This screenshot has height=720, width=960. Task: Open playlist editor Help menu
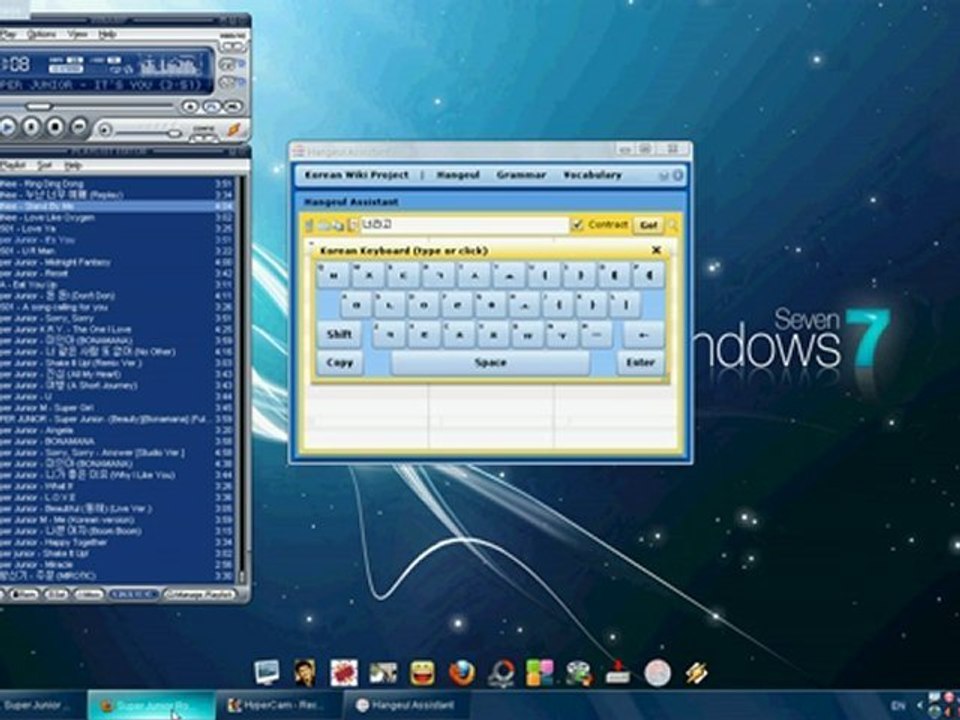point(73,166)
